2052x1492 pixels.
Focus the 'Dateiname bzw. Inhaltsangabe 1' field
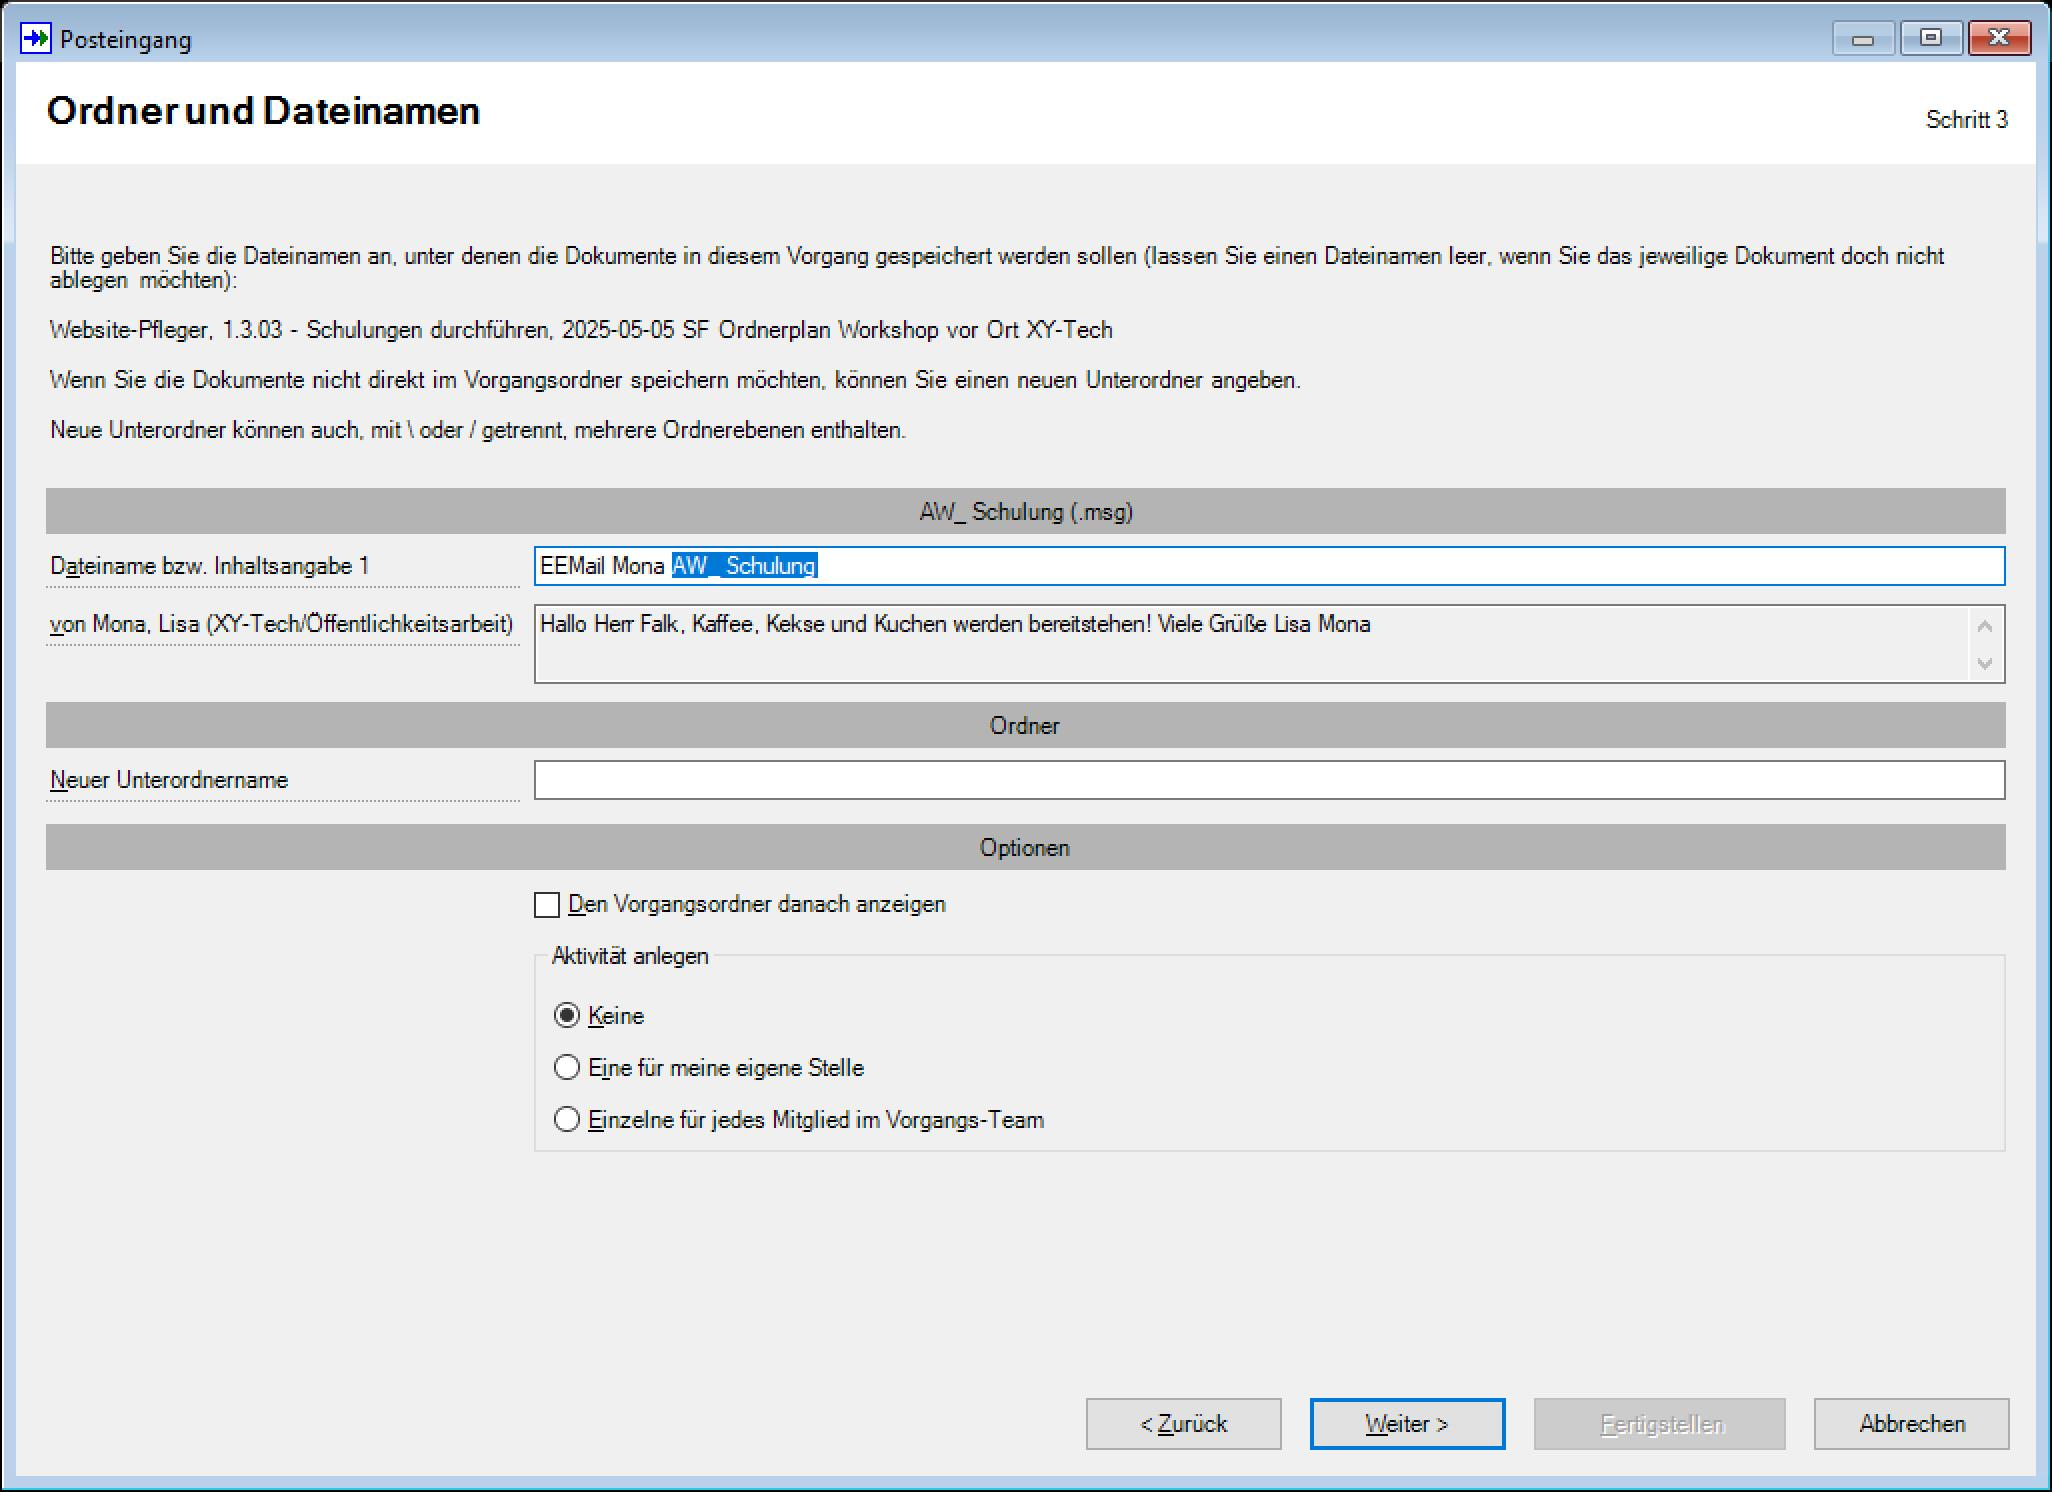[1269, 566]
